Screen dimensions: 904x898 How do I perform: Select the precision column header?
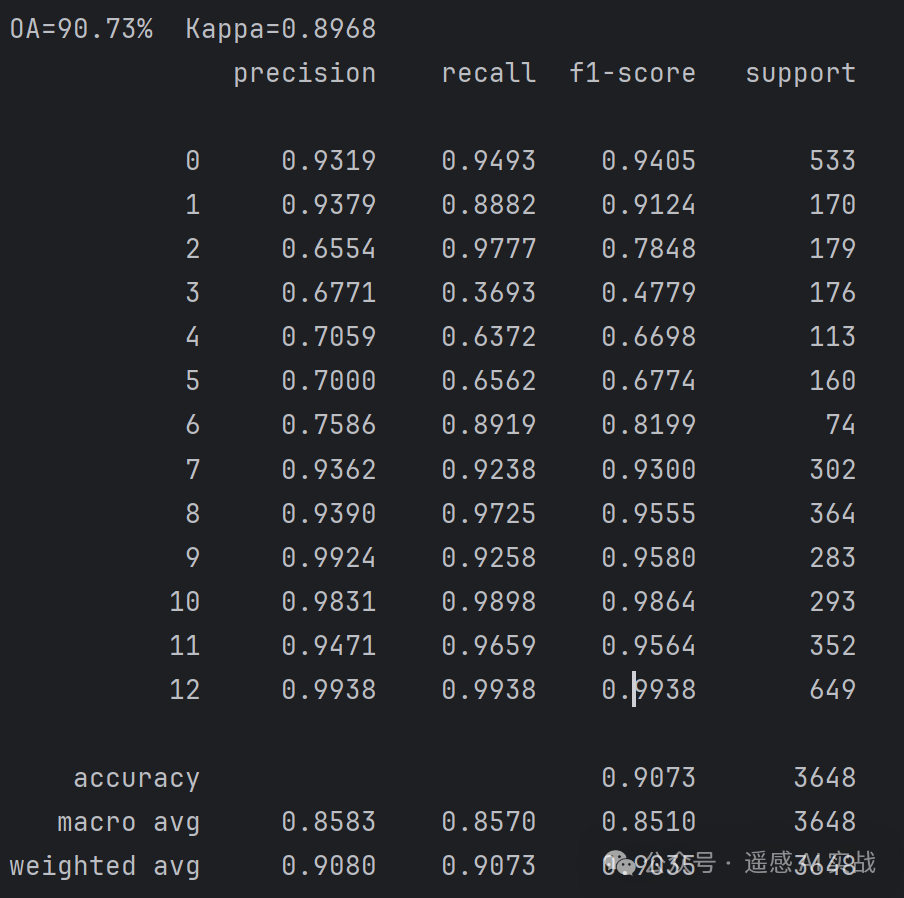click(304, 74)
